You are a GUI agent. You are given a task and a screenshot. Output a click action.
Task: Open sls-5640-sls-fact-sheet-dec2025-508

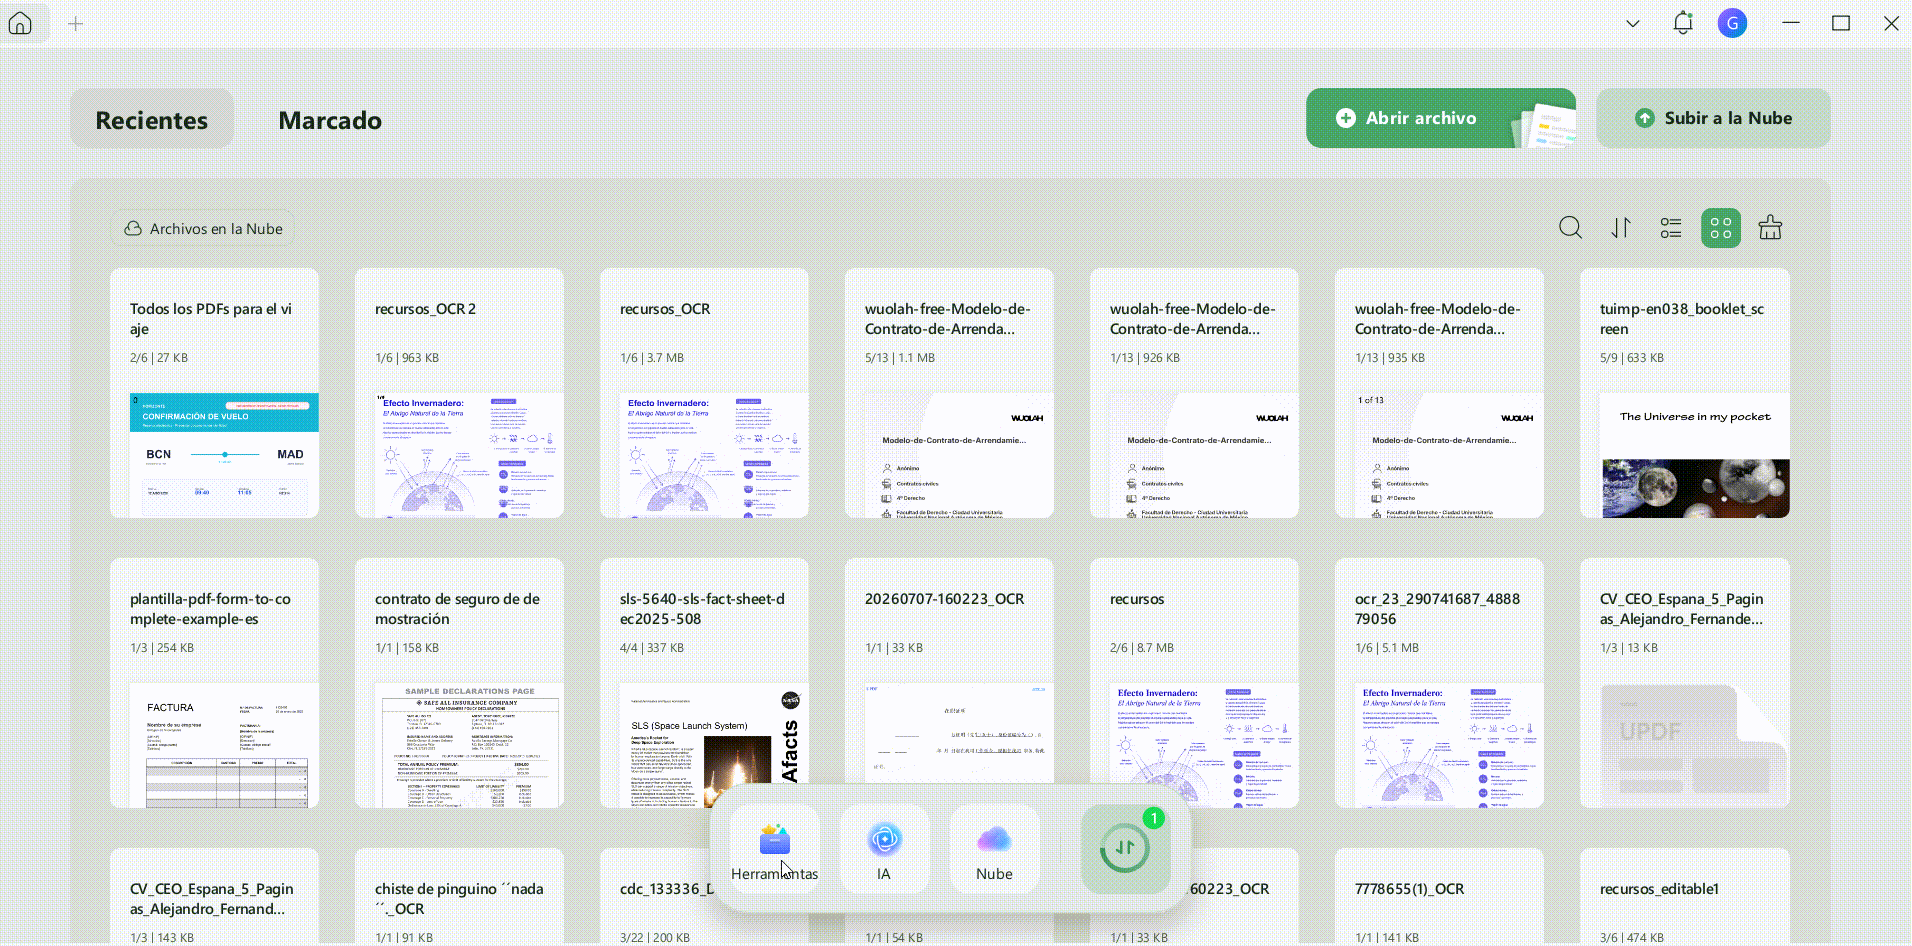pos(704,683)
